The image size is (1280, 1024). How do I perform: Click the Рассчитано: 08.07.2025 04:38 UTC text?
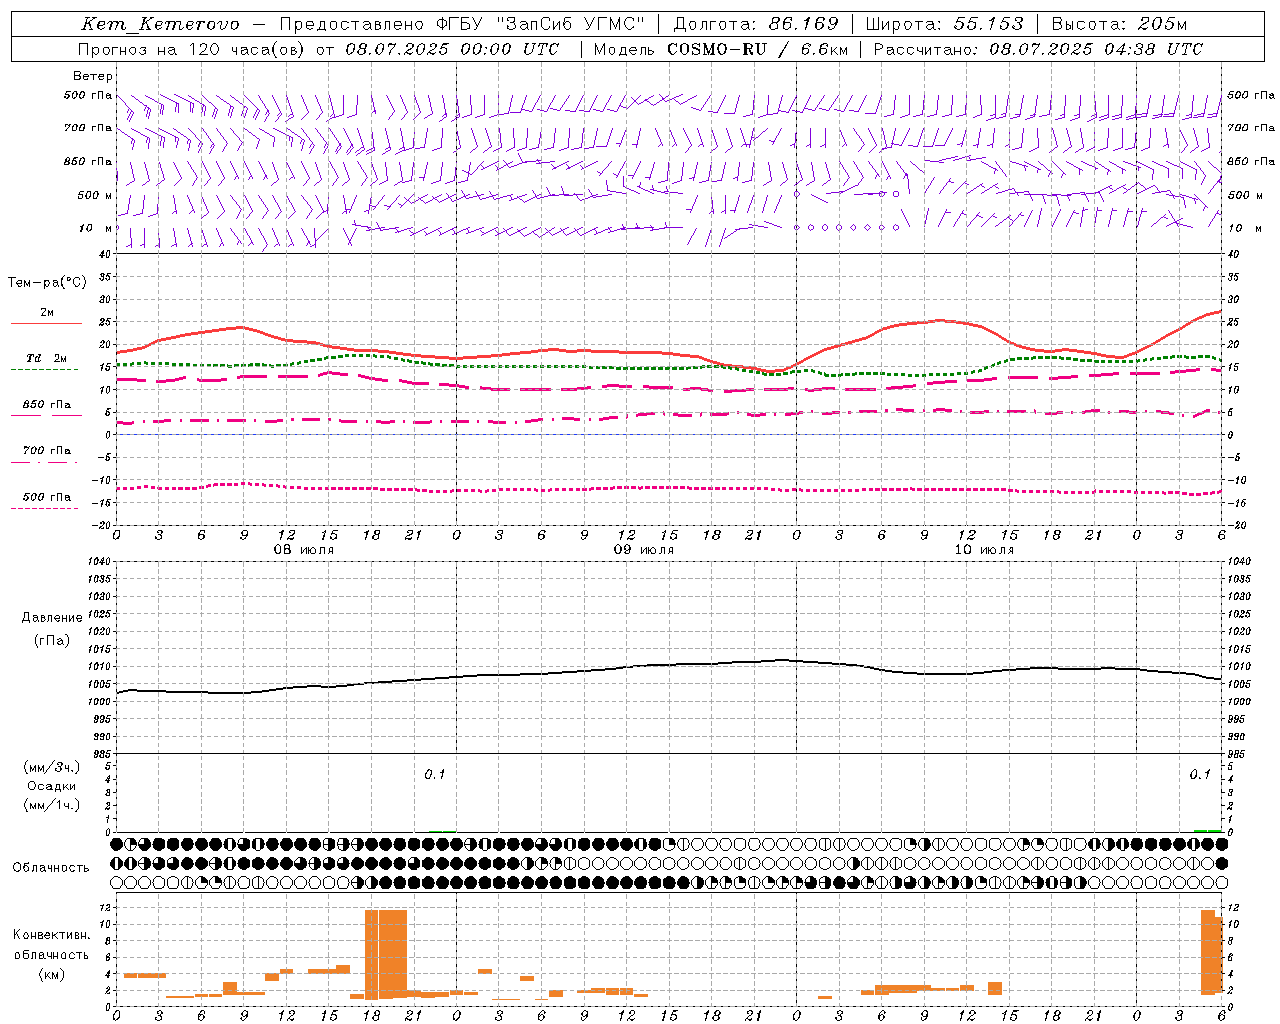(1038, 49)
